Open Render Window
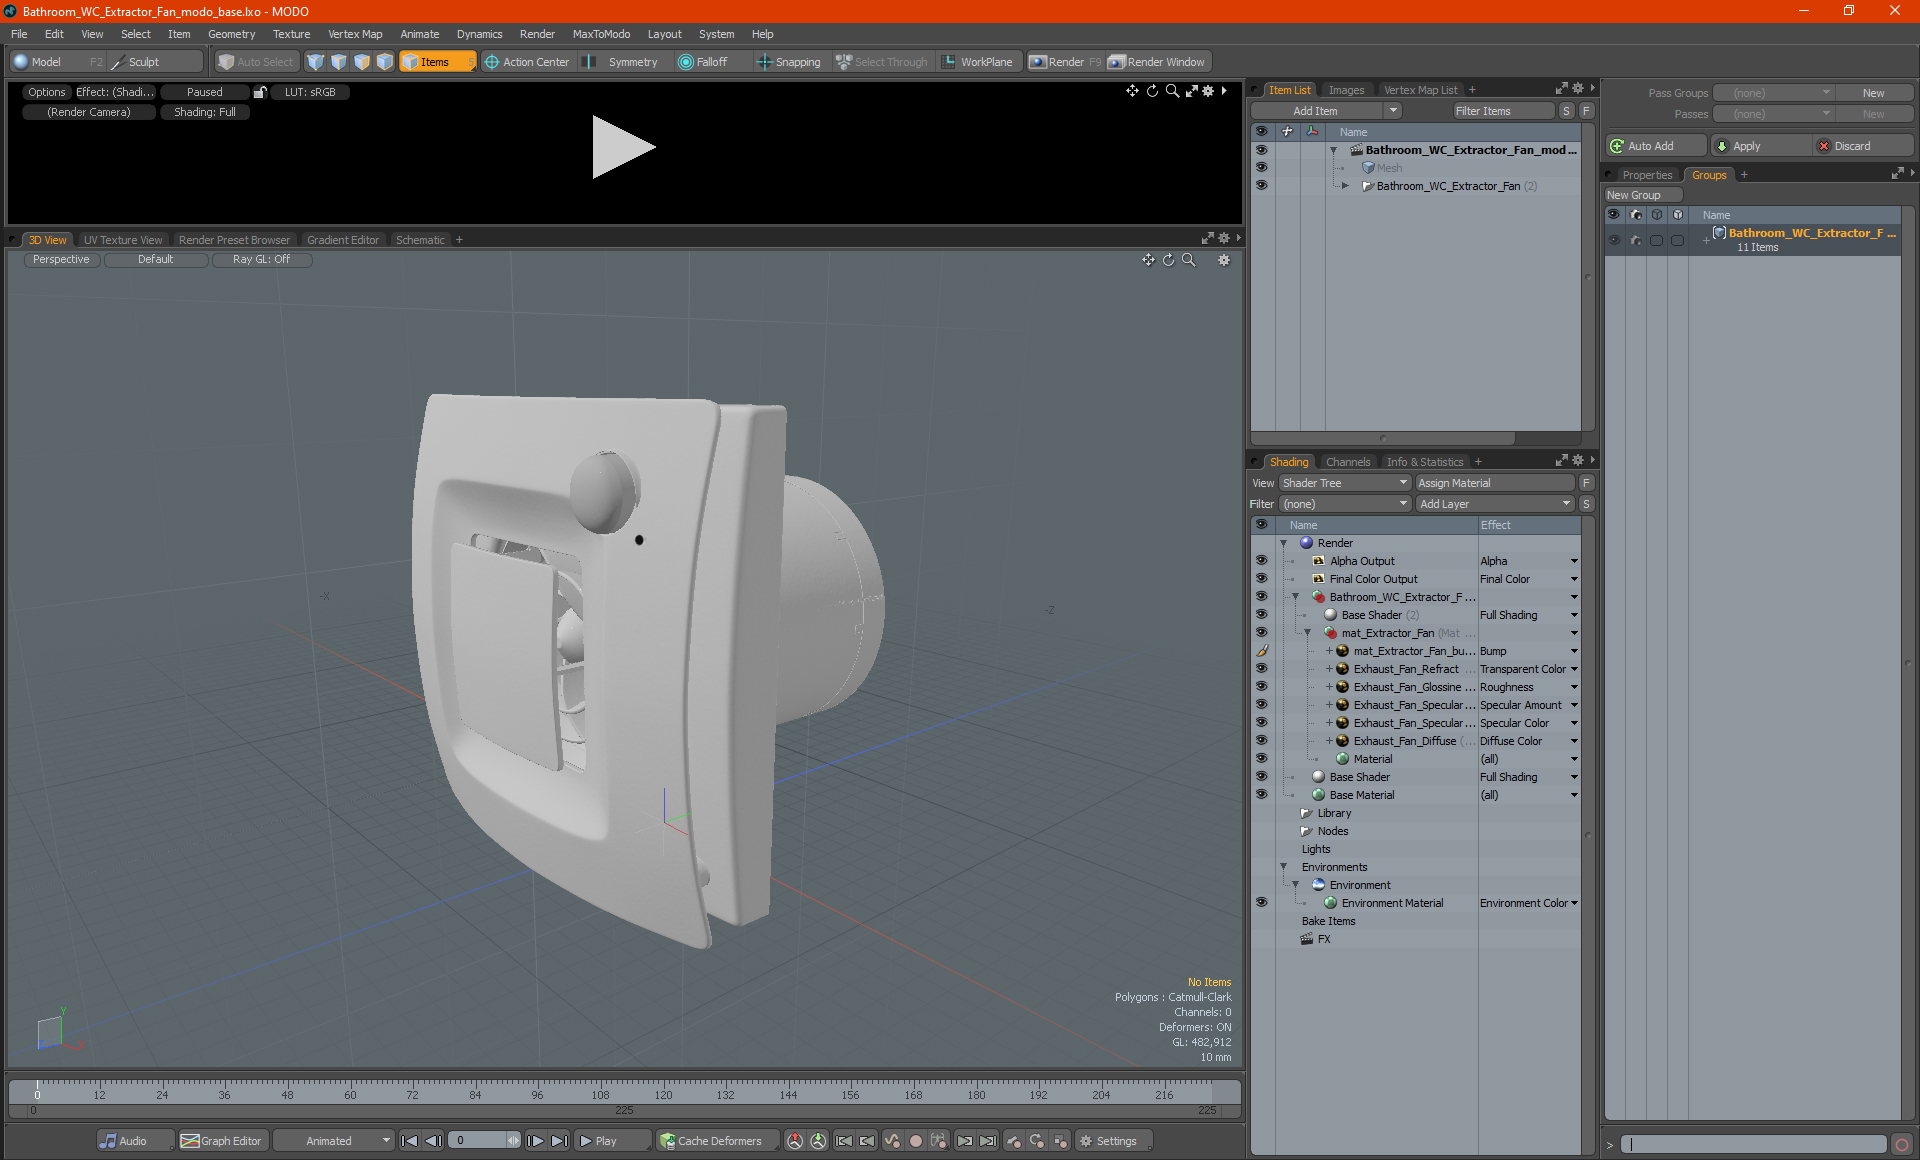The width and height of the screenshot is (1920, 1160). click(x=1158, y=62)
